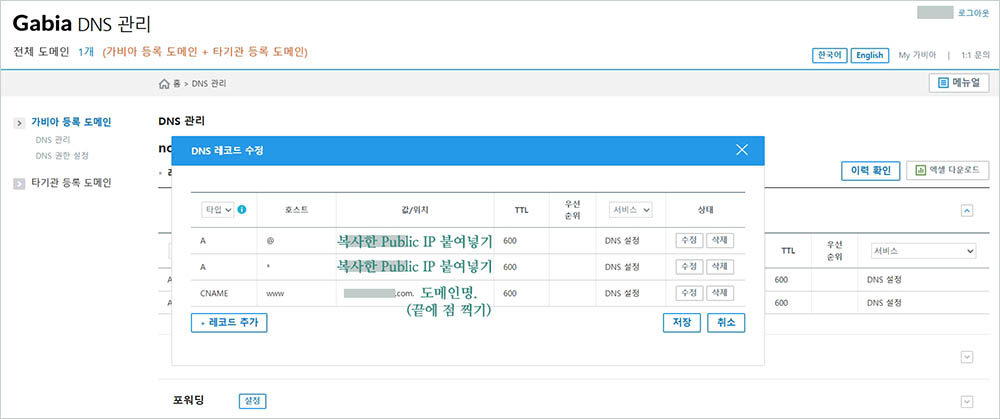Switch language to 한국어

pos(829,55)
